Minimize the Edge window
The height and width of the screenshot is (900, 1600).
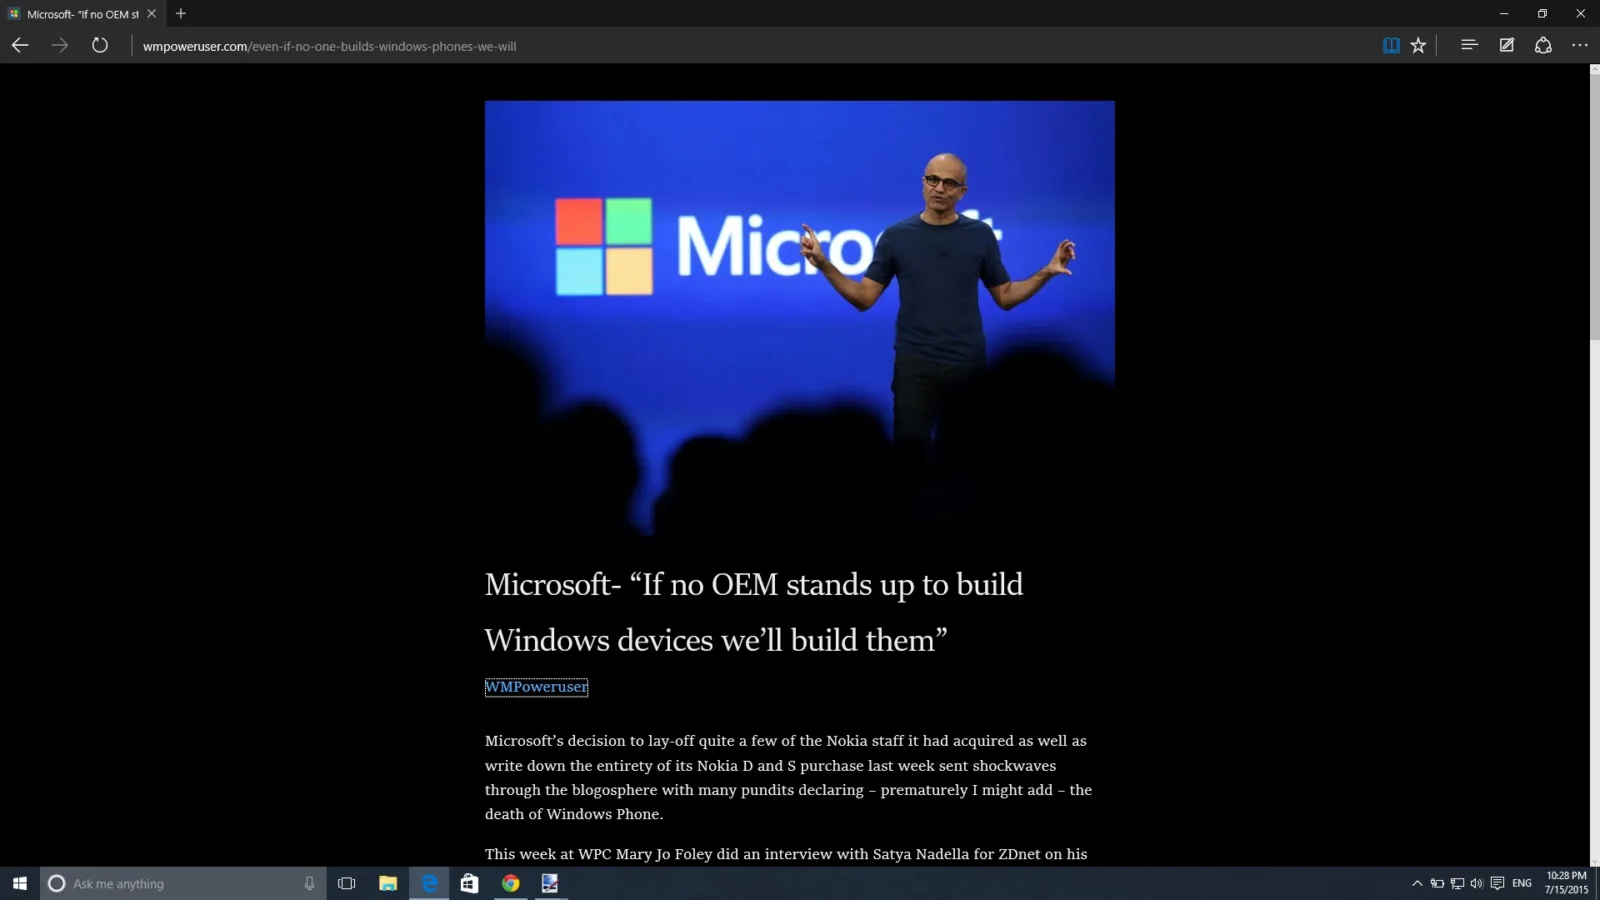click(x=1504, y=14)
